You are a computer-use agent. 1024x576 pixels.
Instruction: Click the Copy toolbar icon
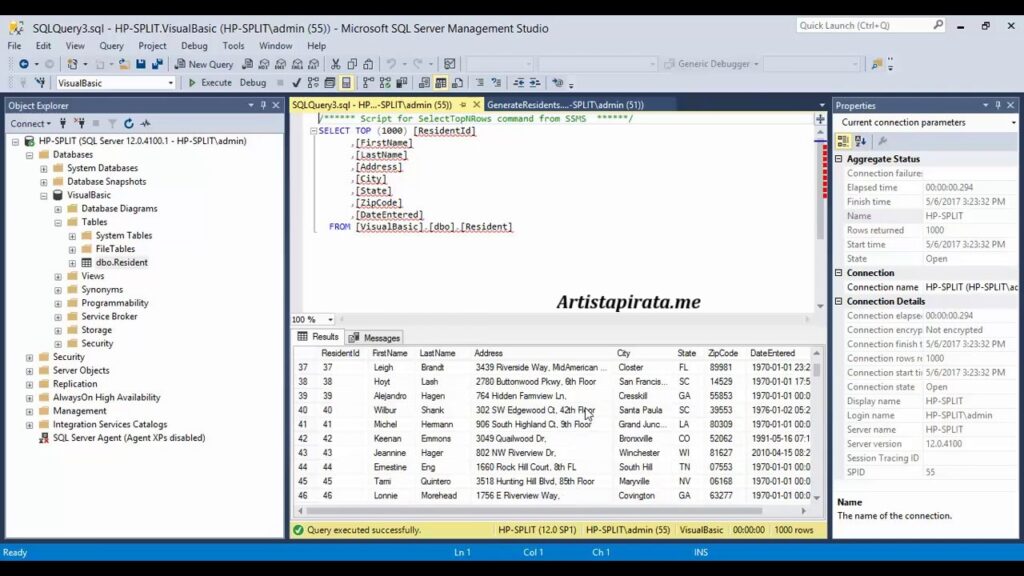click(x=352, y=64)
